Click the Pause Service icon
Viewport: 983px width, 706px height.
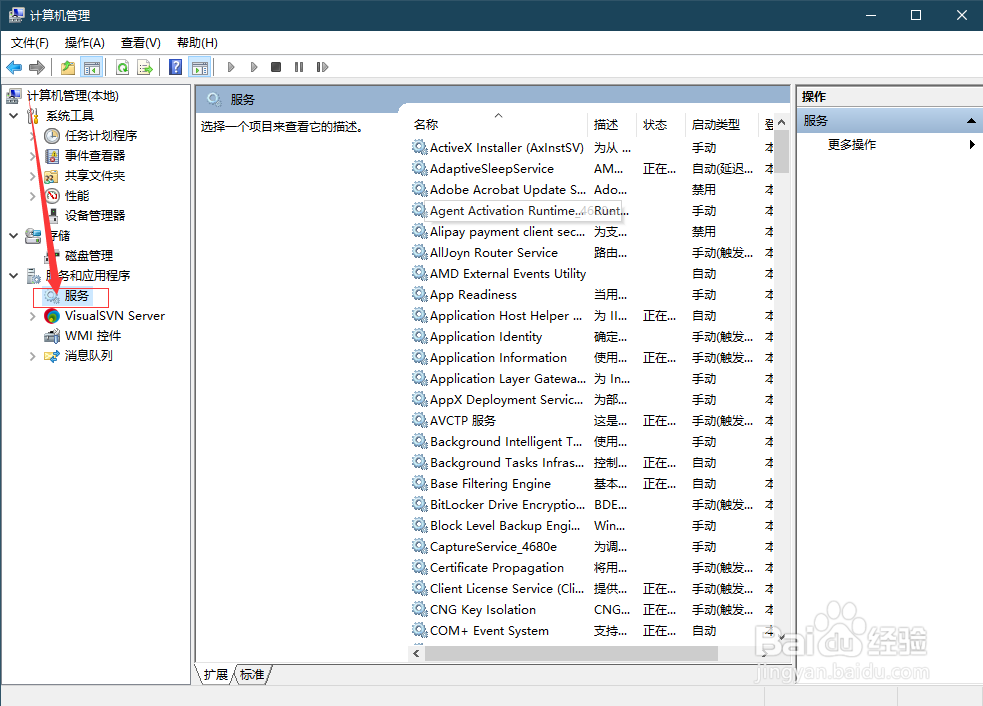(x=299, y=67)
